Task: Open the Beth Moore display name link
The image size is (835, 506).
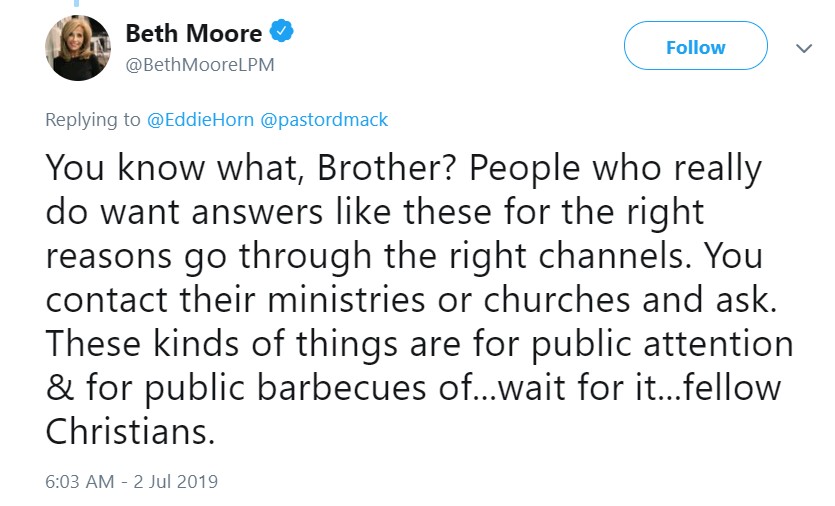Action: coord(193,34)
